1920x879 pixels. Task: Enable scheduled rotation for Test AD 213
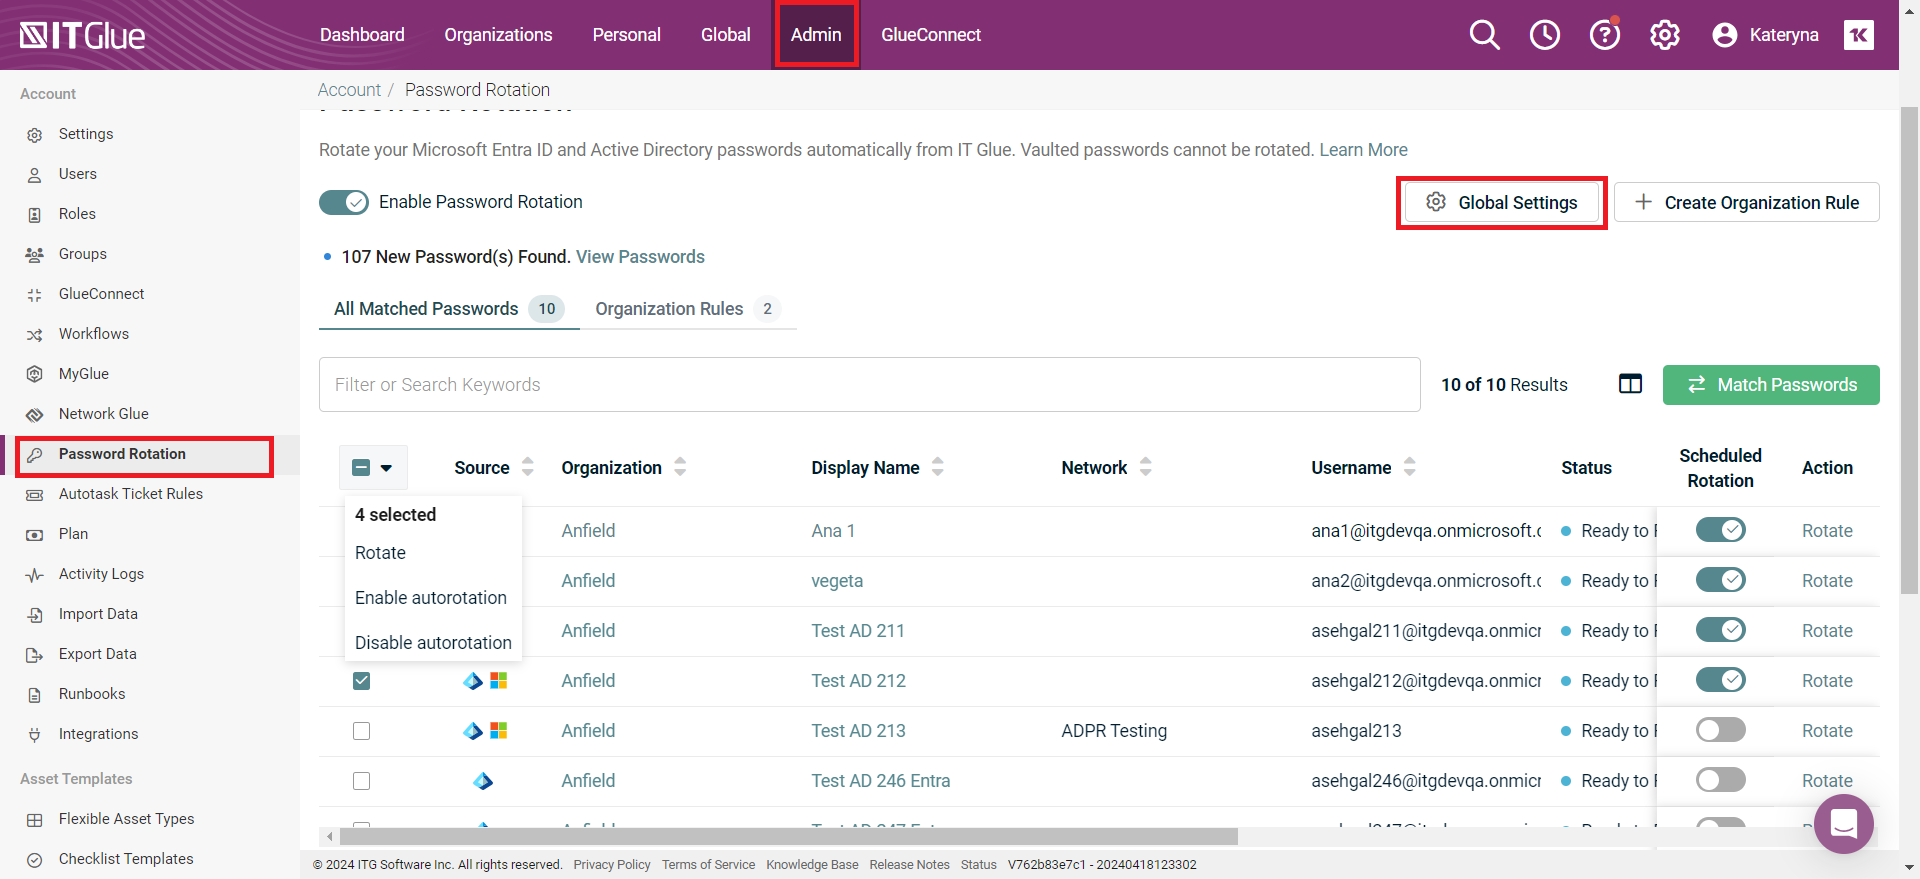(1720, 730)
